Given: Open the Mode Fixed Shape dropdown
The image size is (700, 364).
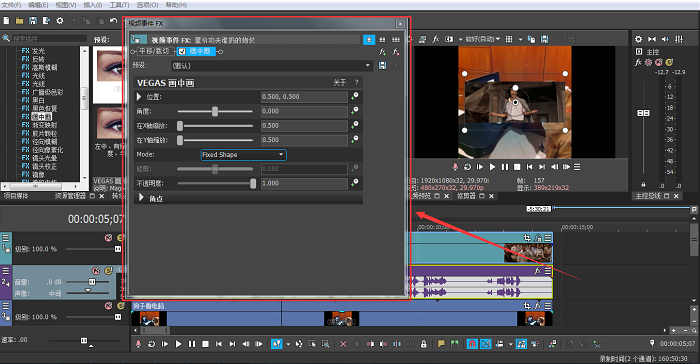Looking at the screenshot, I should pyautogui.click(x=244, y=155).
